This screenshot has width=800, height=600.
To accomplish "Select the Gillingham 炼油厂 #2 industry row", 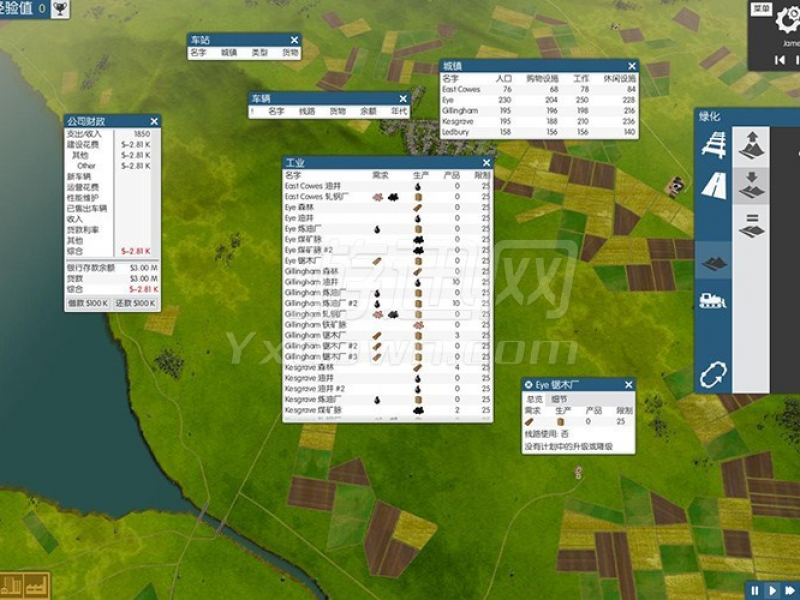I will pyautogui.click(x=388, y=304).
